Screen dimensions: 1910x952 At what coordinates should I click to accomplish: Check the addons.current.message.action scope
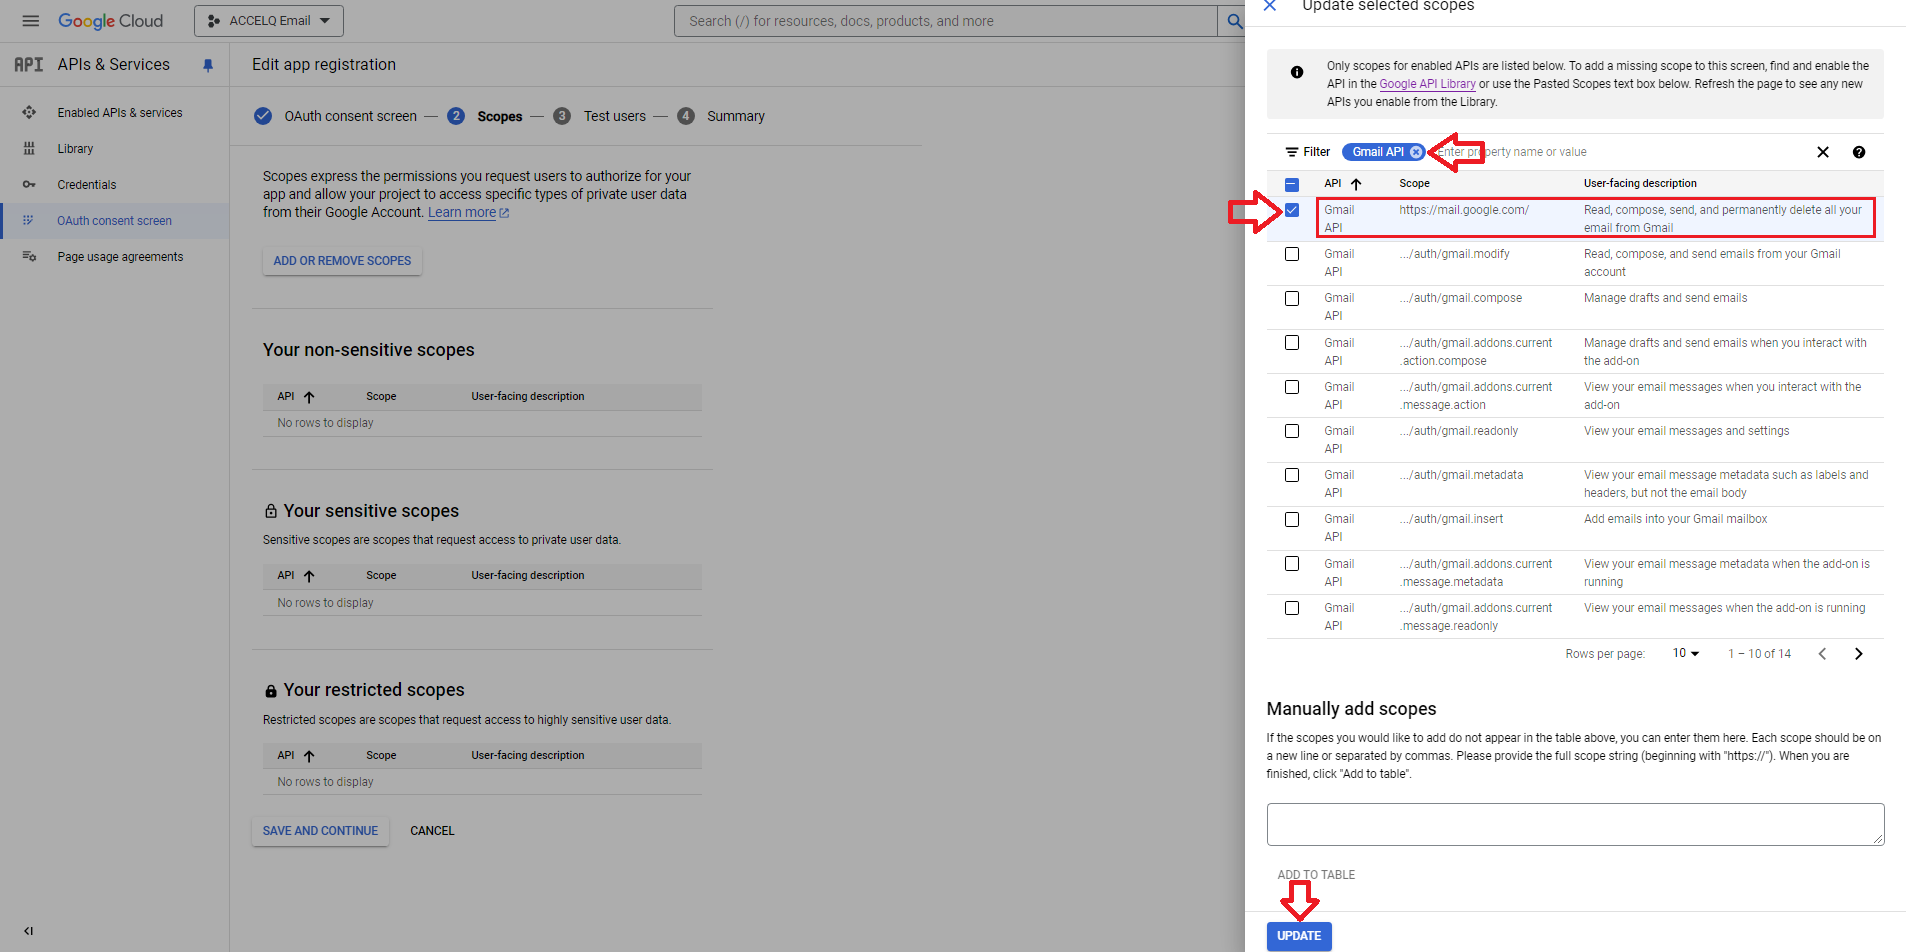[1292, 387]
